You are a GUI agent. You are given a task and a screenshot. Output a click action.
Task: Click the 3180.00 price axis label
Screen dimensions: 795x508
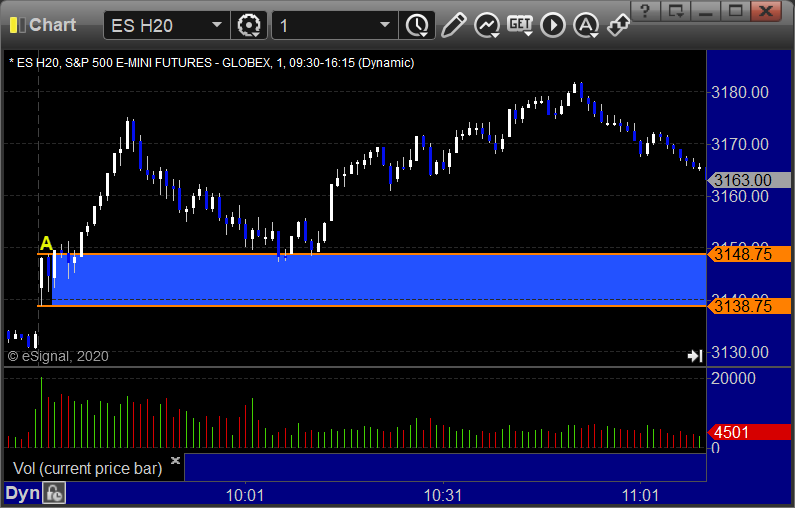click(x=740, y=92)
